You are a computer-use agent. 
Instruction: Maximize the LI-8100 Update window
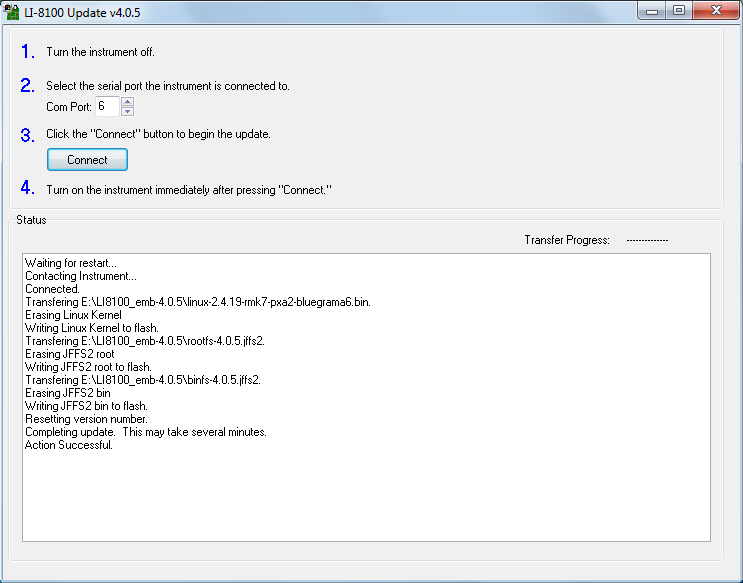pos(679,10)
